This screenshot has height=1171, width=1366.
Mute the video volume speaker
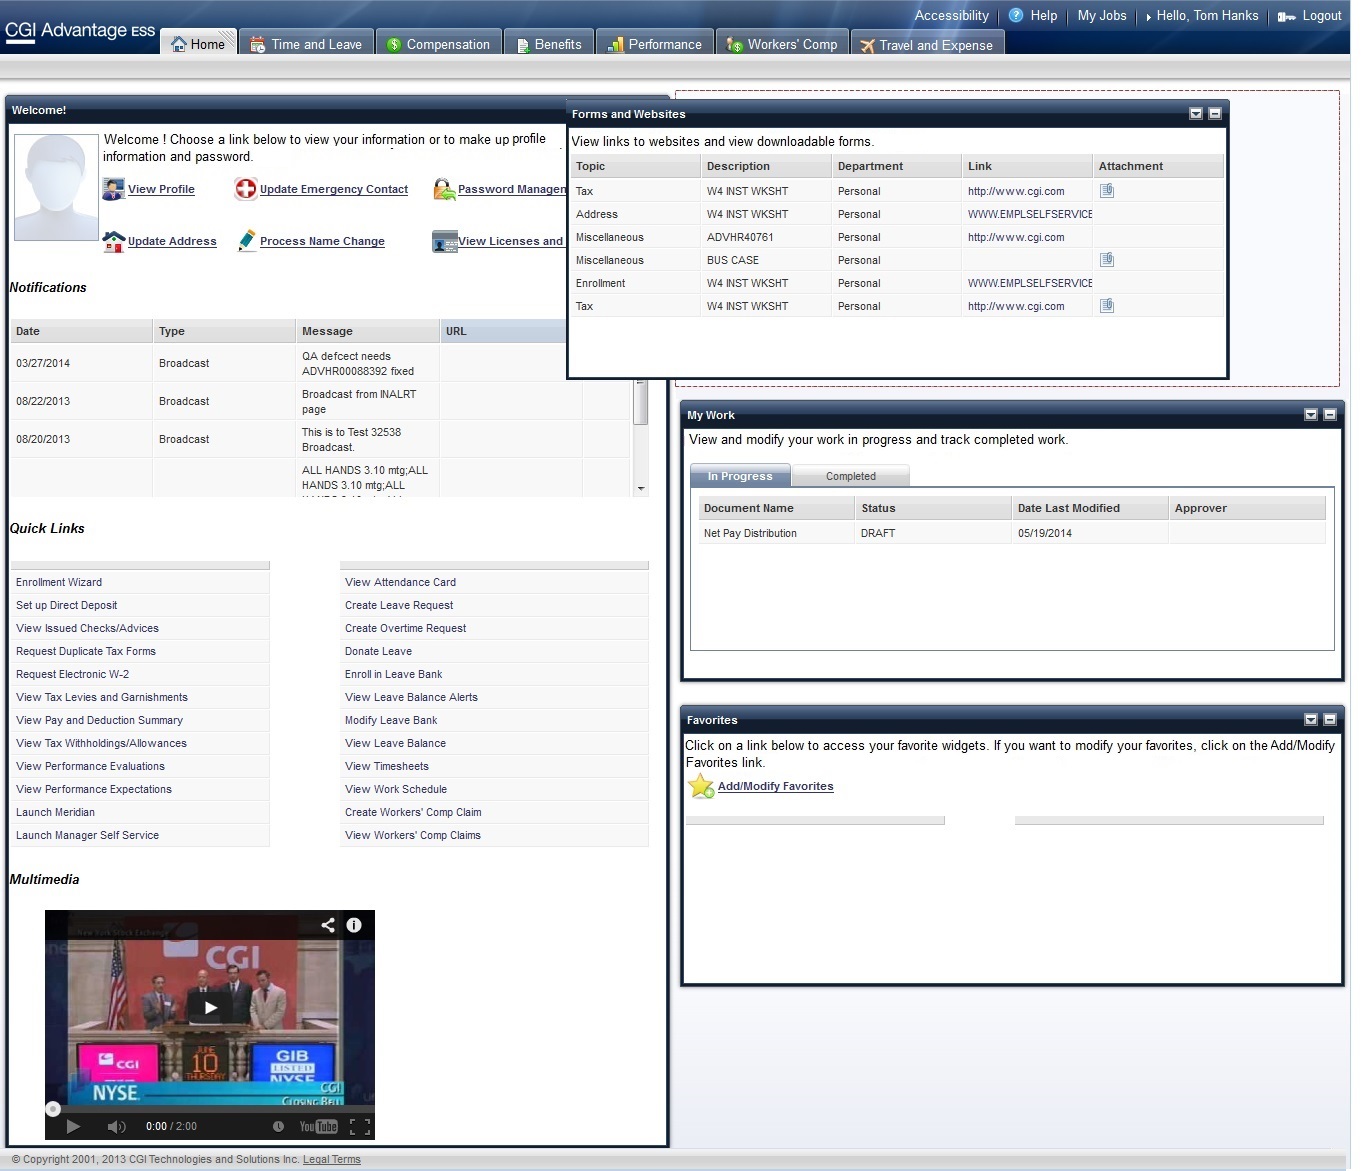116,1127
